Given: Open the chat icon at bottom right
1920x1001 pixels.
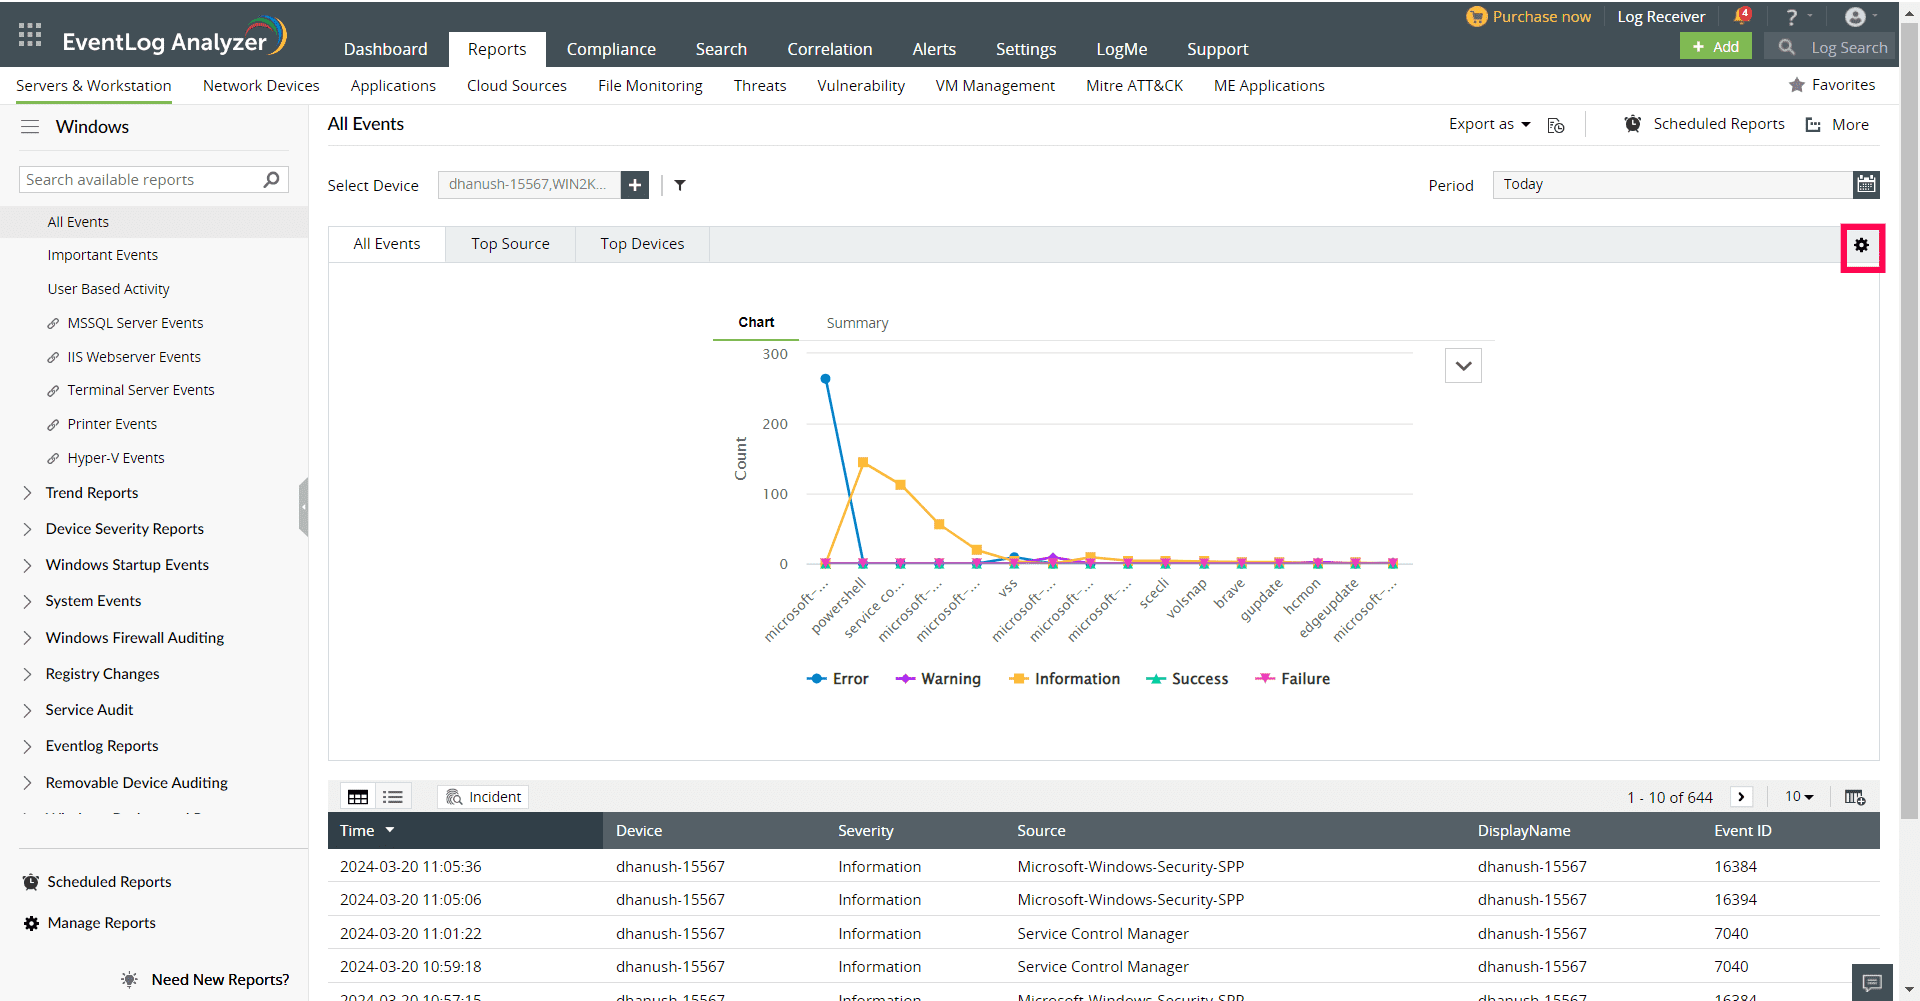Looking at the screenshot, I should point(1872,982).
